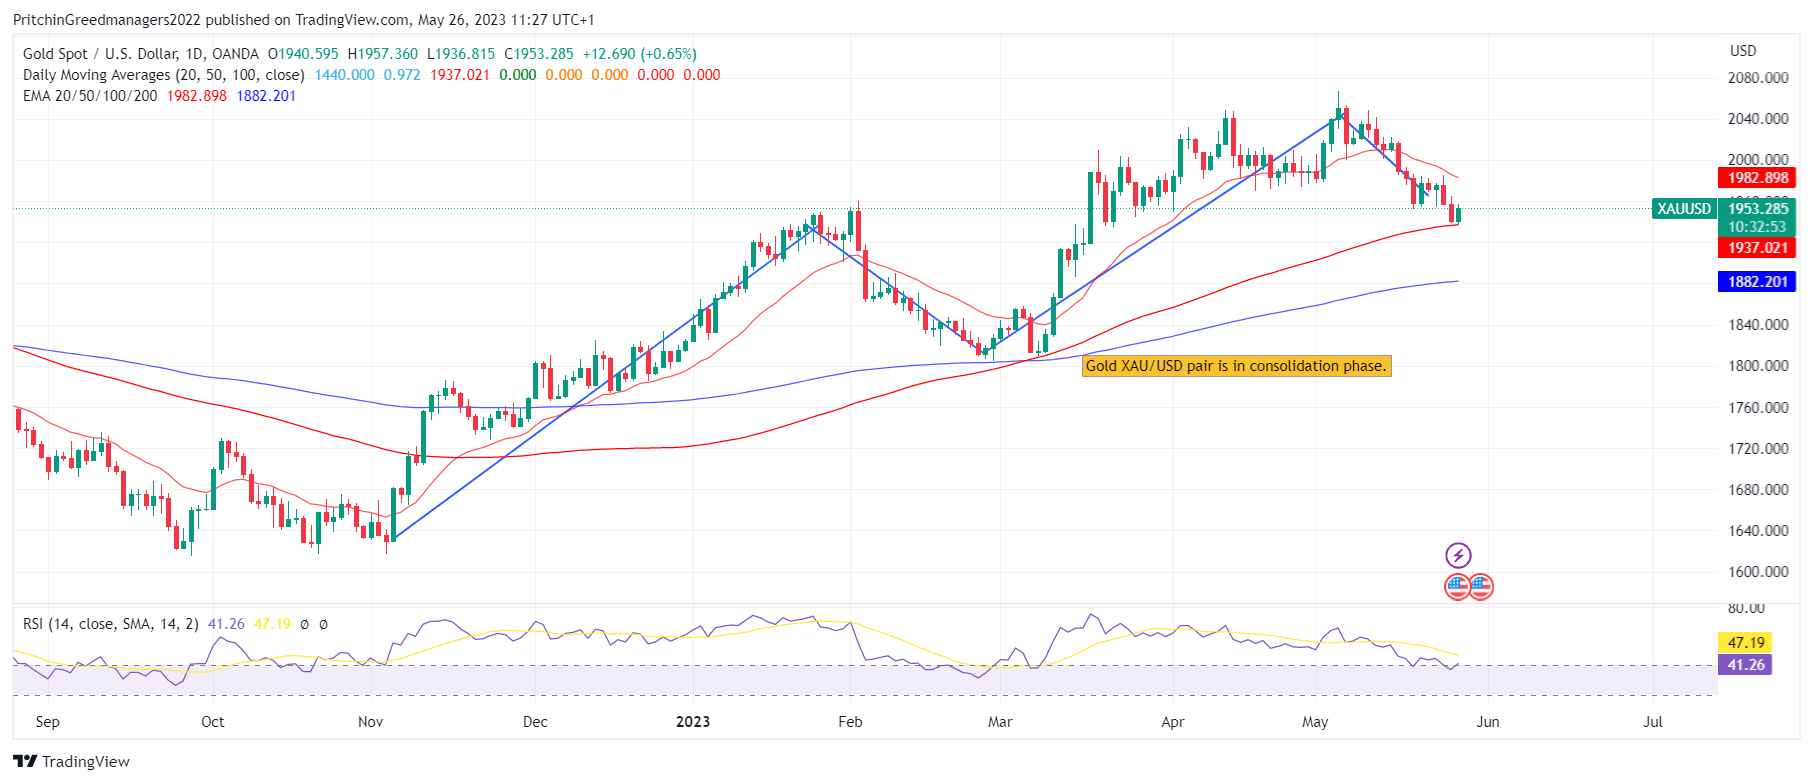This screenshot has height=783, width=1813.
Task: Click the Apr label on time axis
Action: coord(1173,722)
